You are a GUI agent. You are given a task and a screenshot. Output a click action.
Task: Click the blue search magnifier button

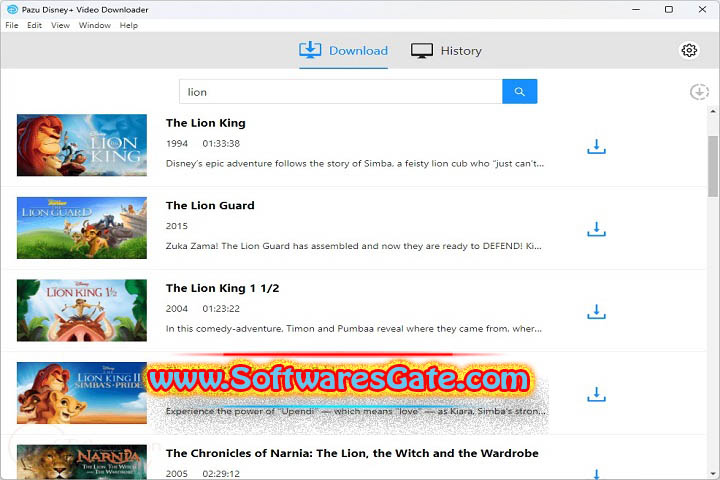click(519, 91)
